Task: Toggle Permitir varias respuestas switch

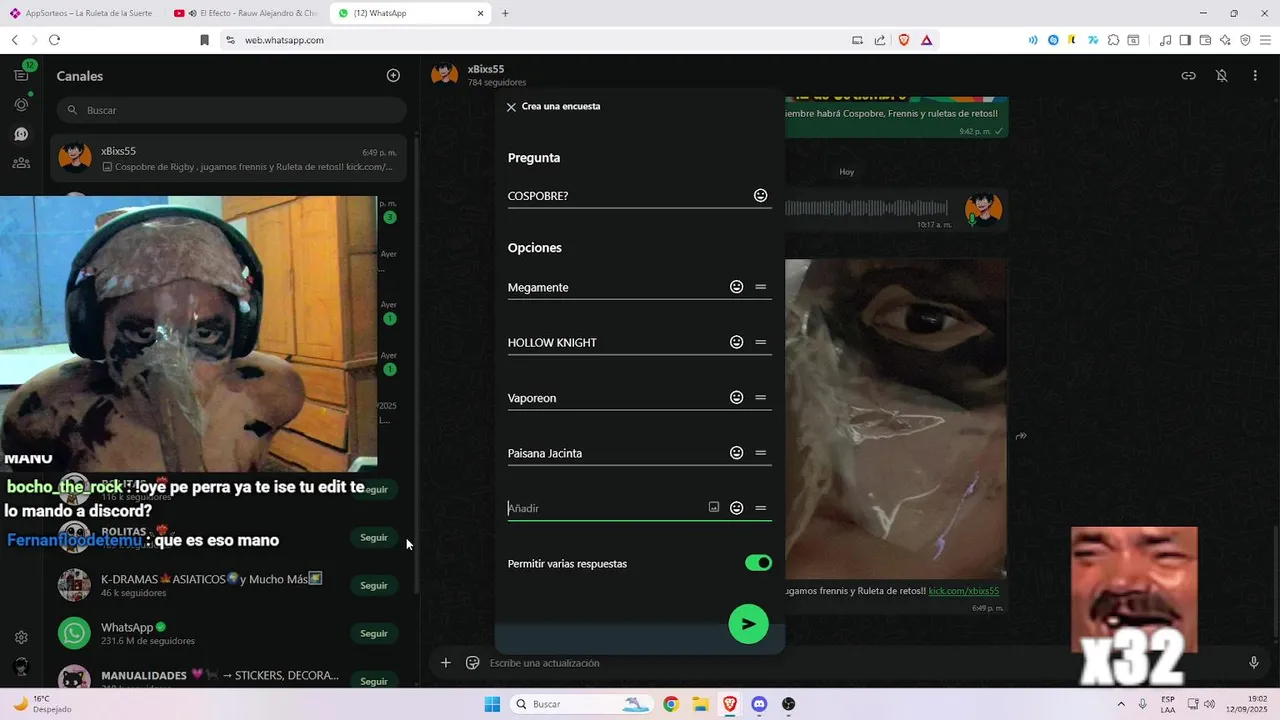Action: [x=758, y=563]
